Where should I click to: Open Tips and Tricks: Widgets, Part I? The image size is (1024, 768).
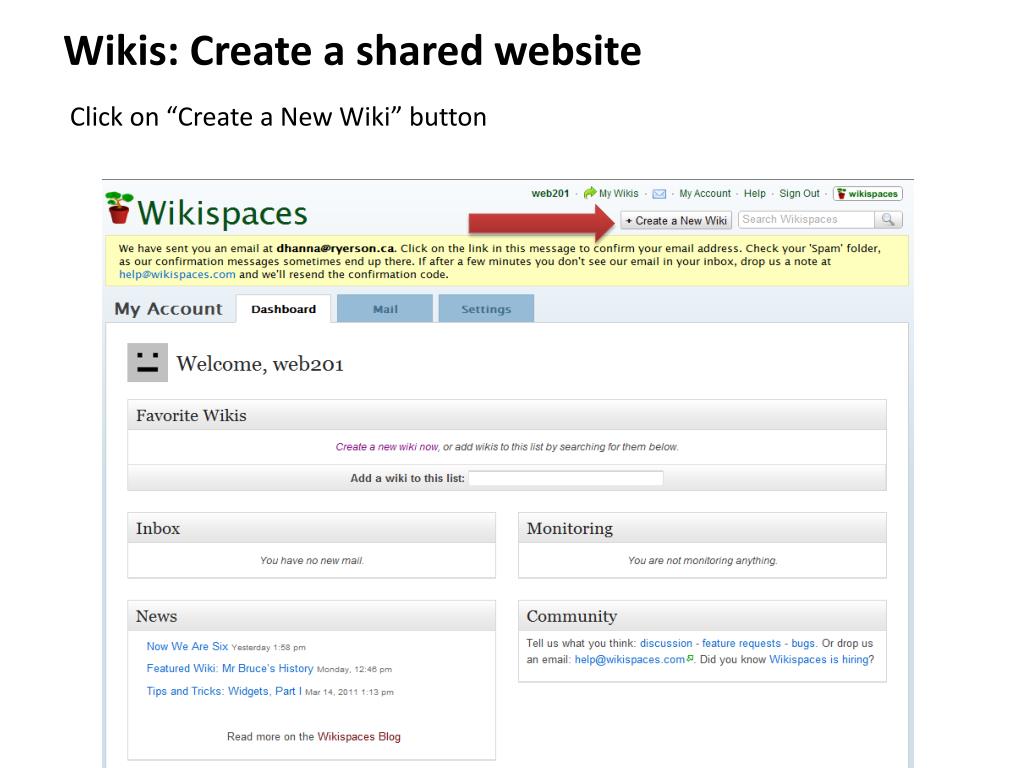click(x=224, y=691)
